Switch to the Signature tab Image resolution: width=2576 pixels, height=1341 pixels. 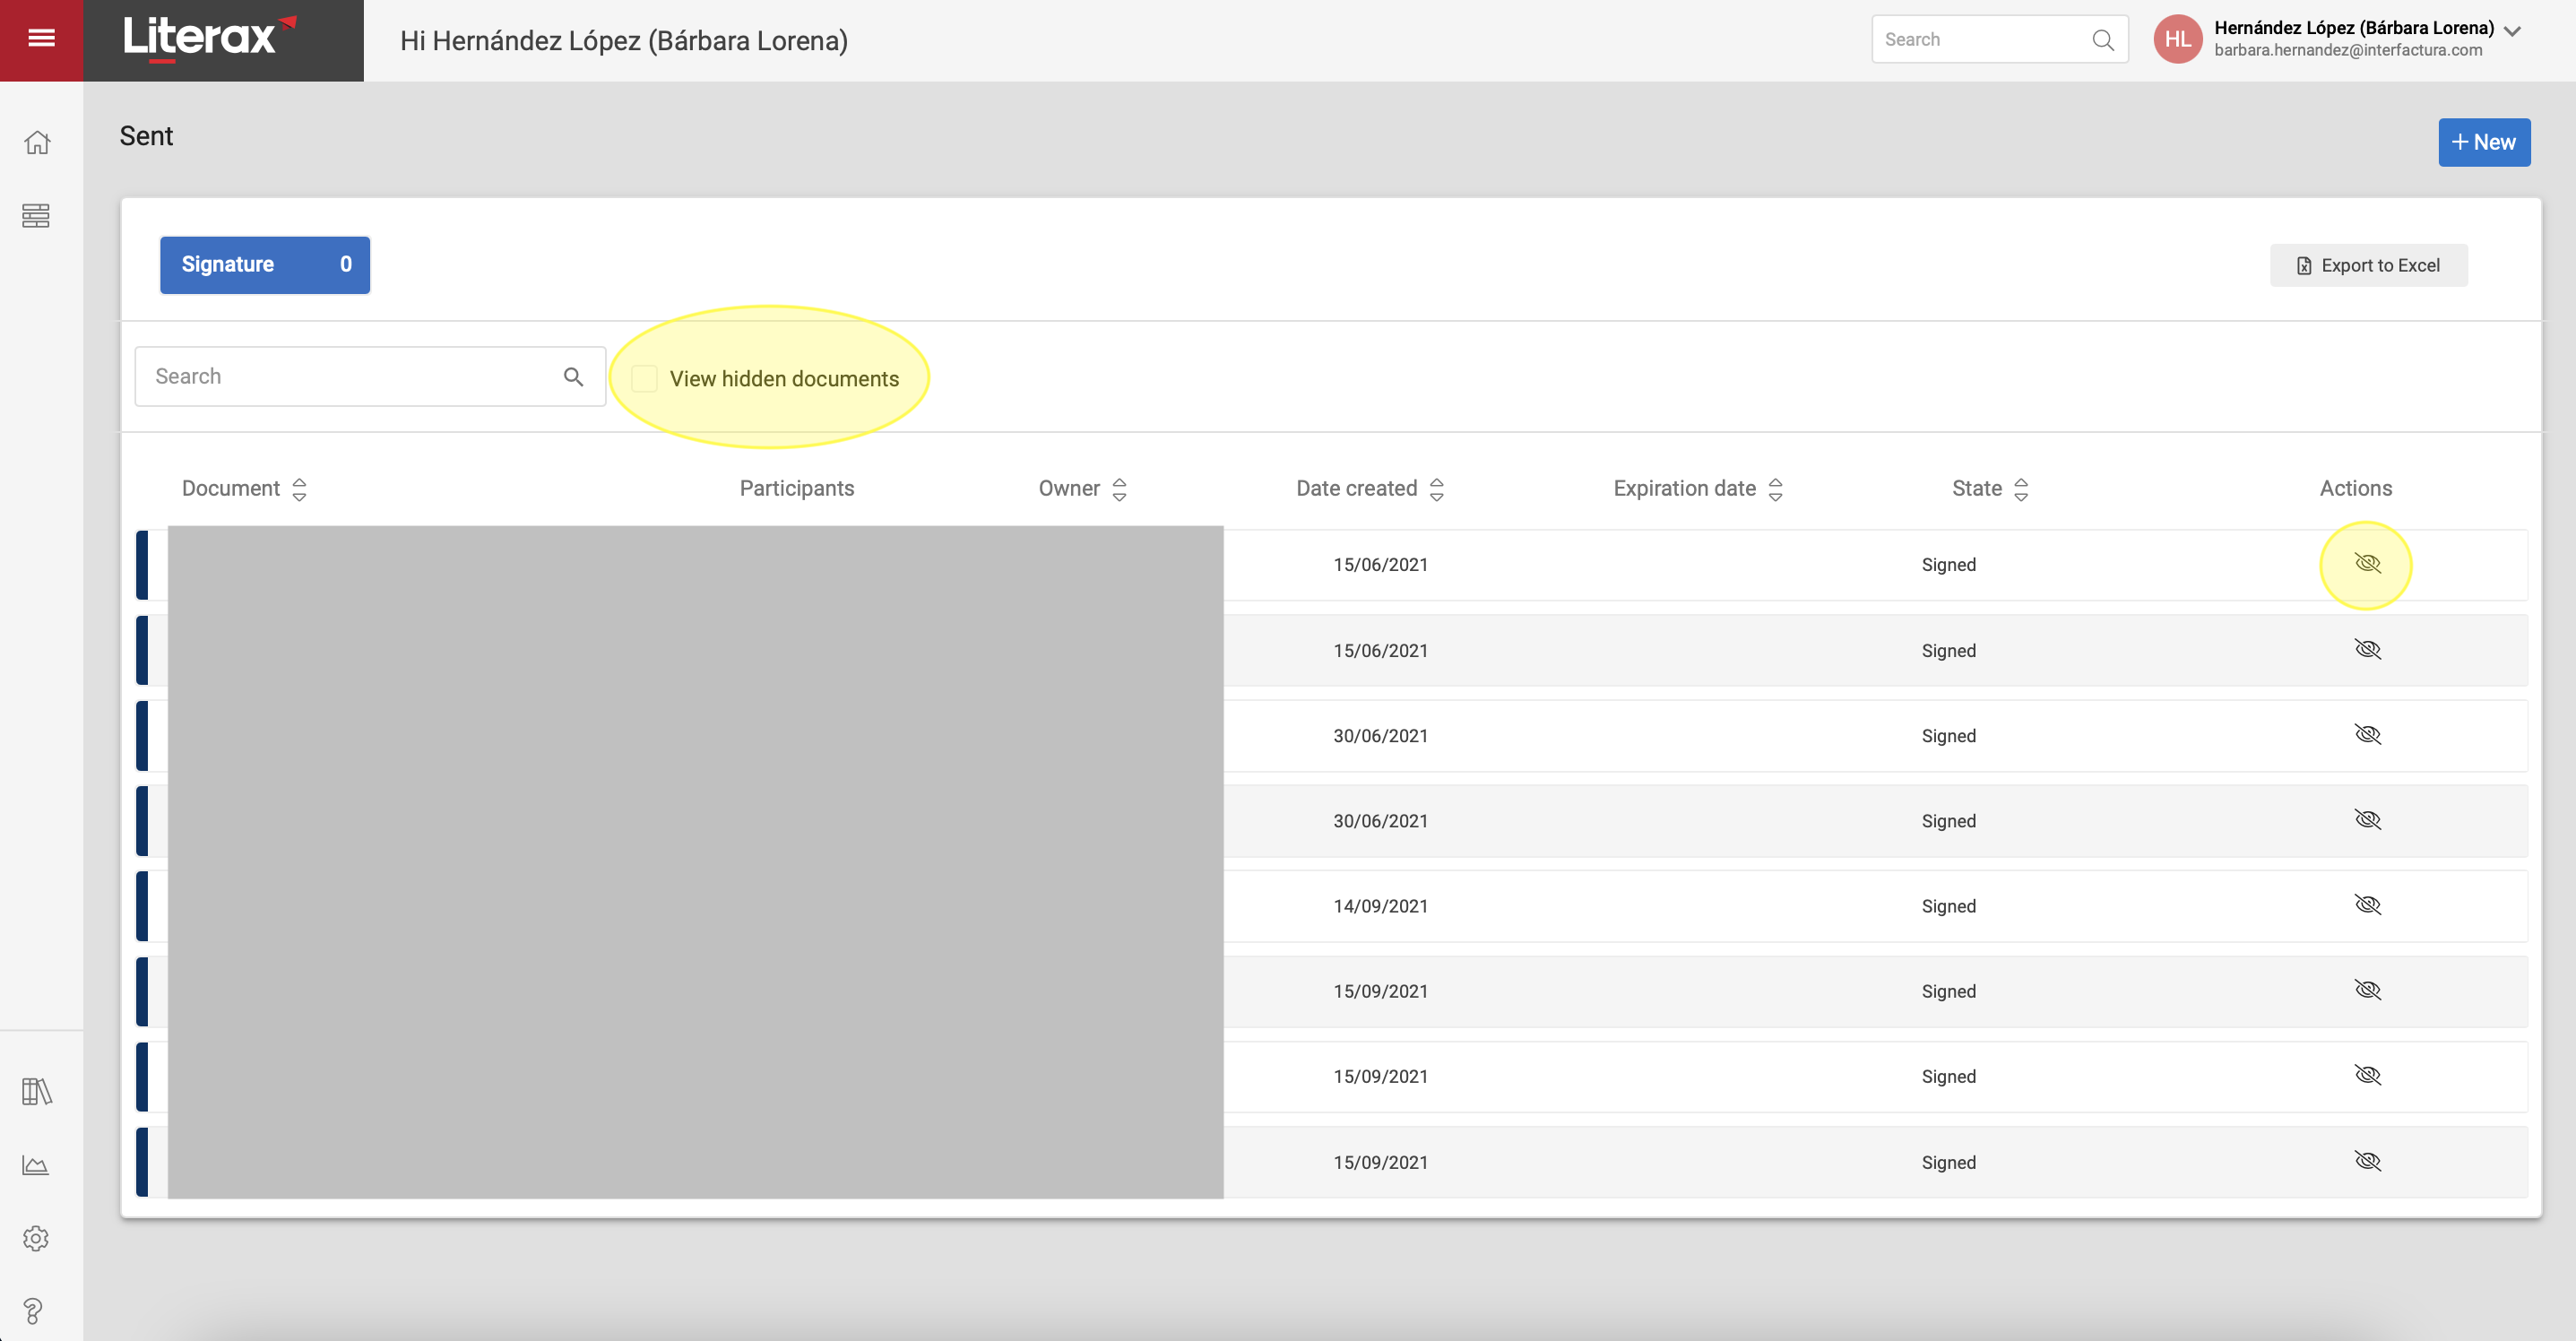coord(264,264)
